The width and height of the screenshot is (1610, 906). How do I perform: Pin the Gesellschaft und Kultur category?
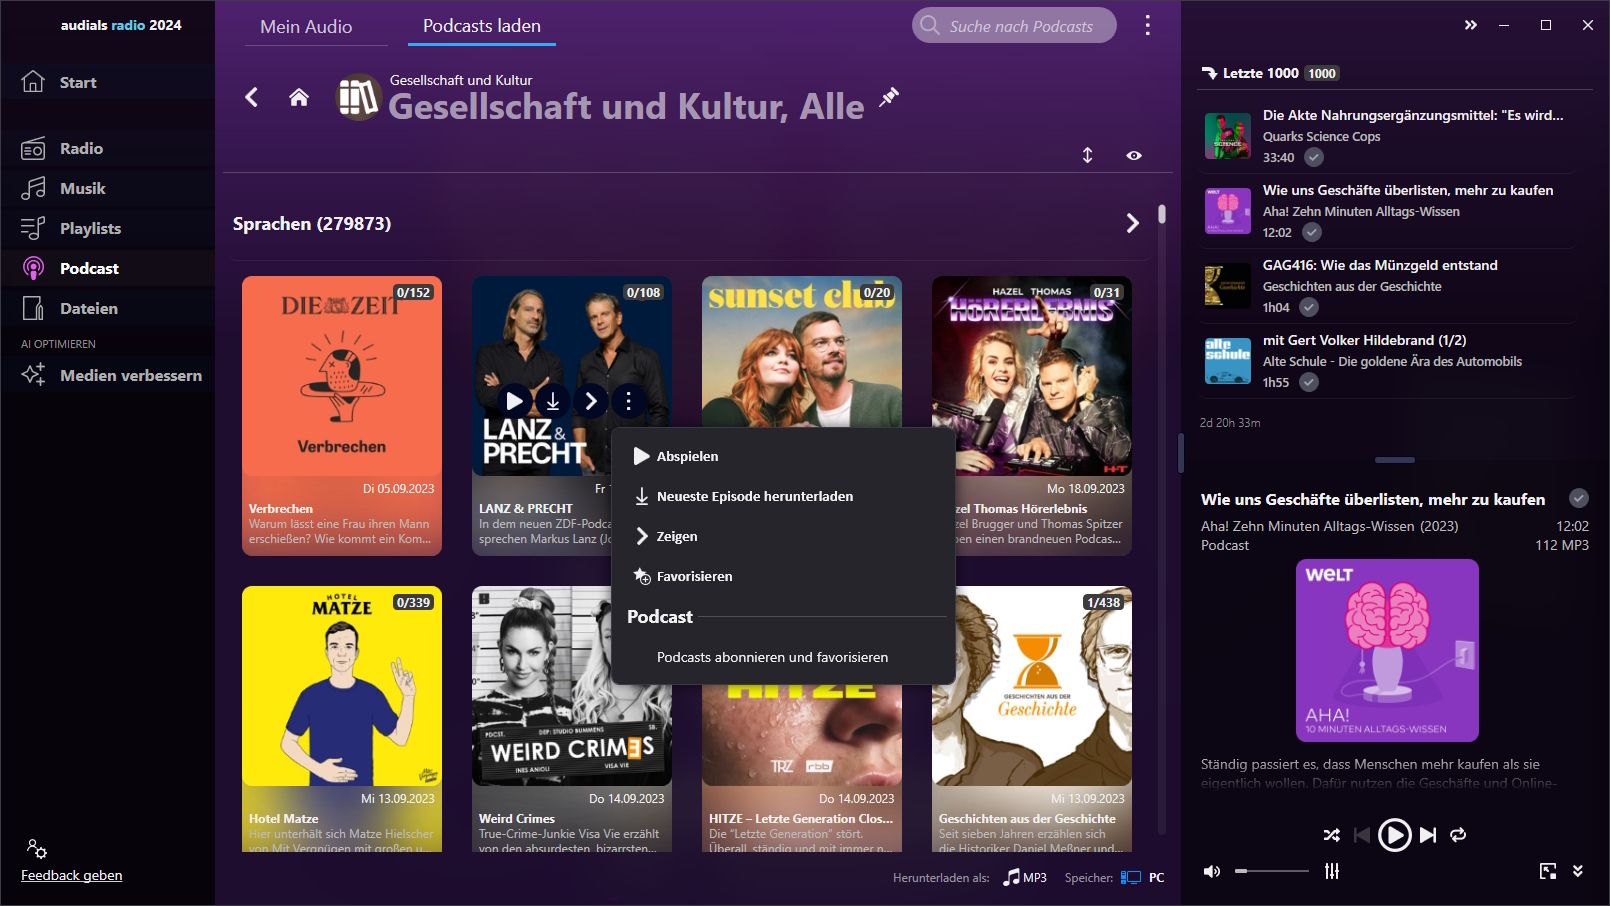click(889, 97)
